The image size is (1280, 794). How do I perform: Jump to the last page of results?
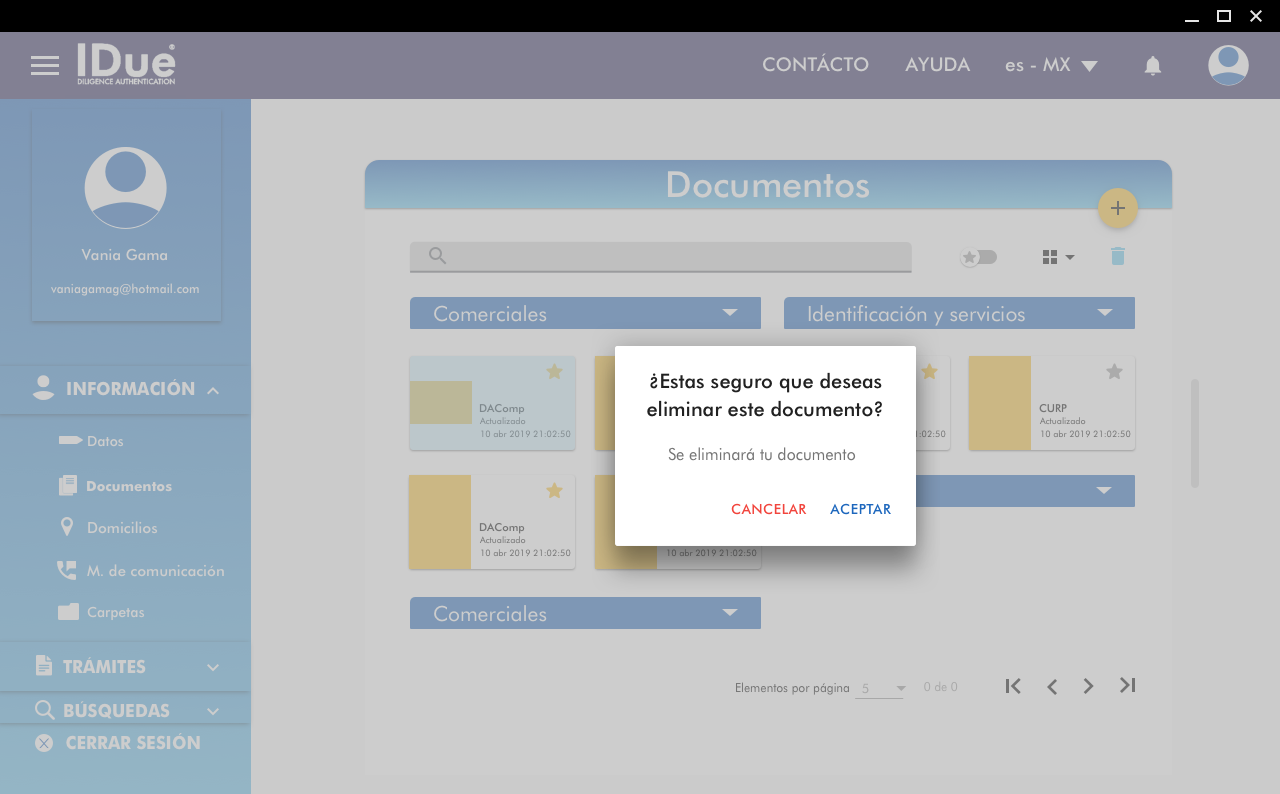1128,685
